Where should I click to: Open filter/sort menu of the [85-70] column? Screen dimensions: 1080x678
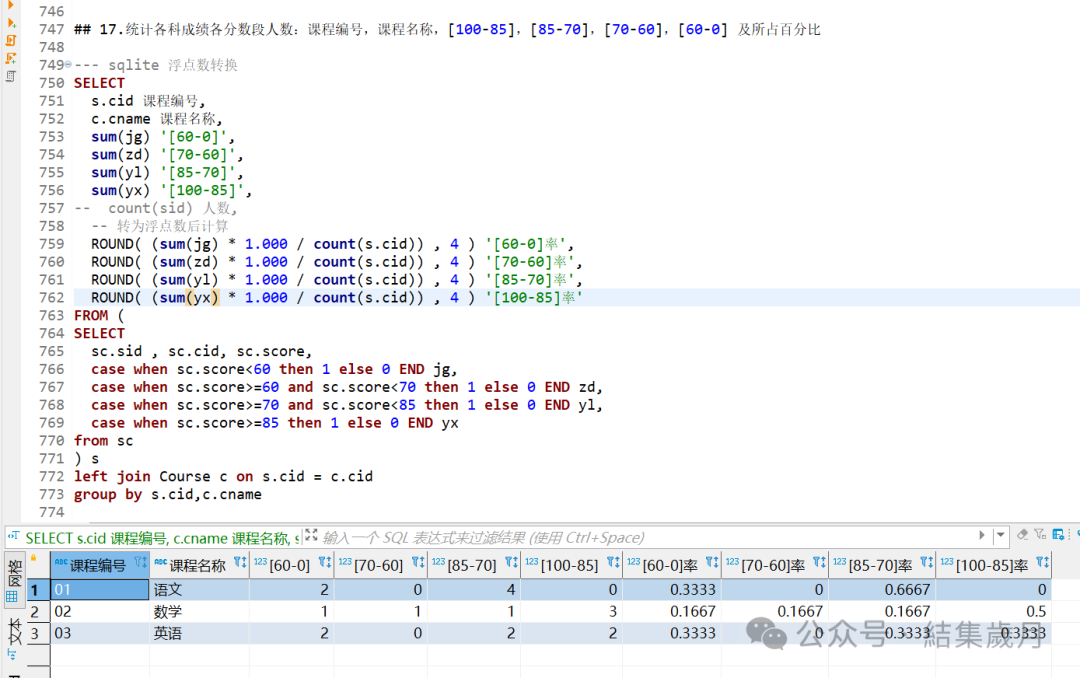pyautogui.click(x=511, y=563)
